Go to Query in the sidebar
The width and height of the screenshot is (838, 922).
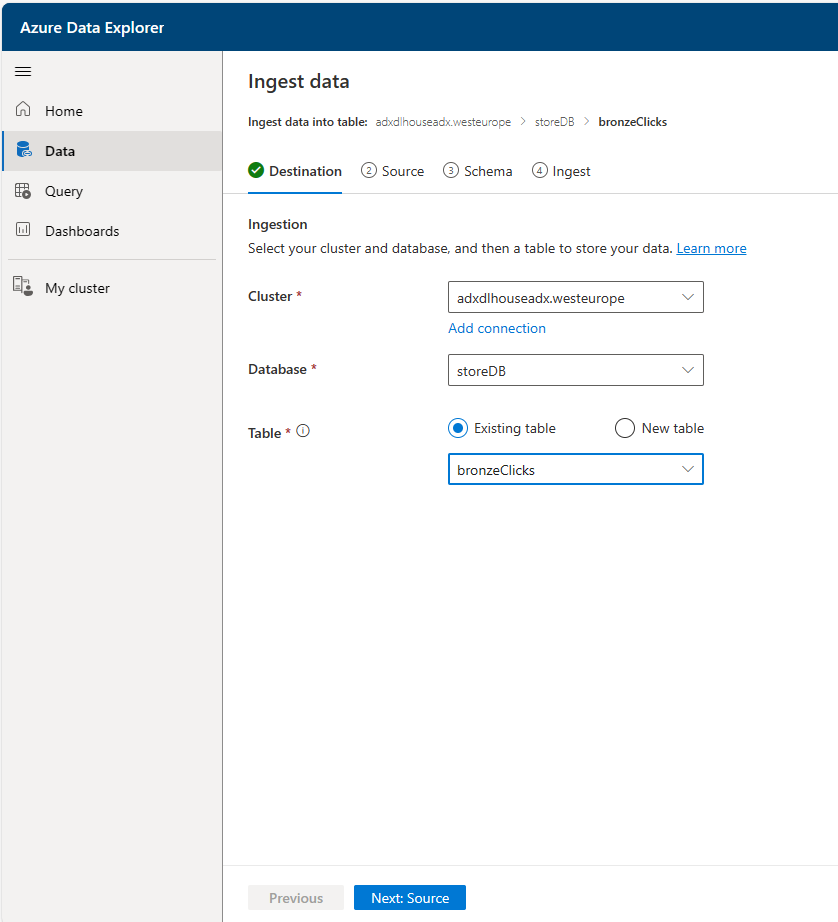[x=112, y=191]
